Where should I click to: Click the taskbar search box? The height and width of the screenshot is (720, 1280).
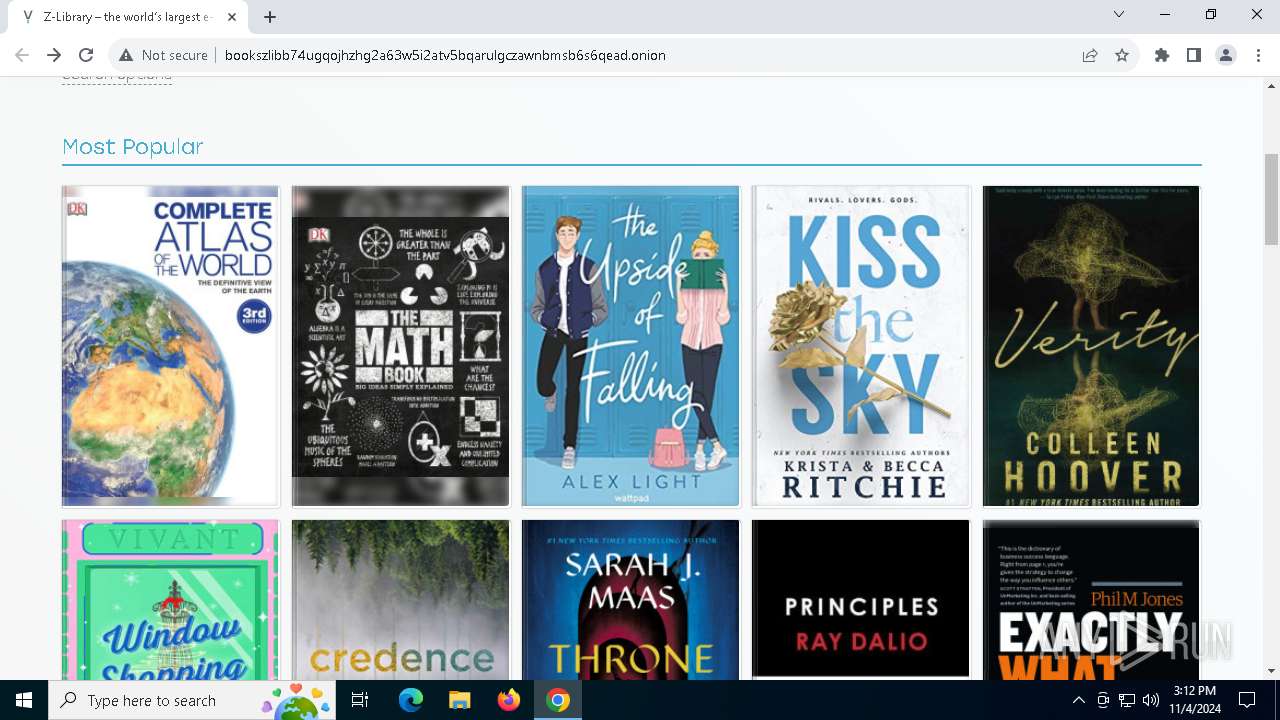[192, 700]
